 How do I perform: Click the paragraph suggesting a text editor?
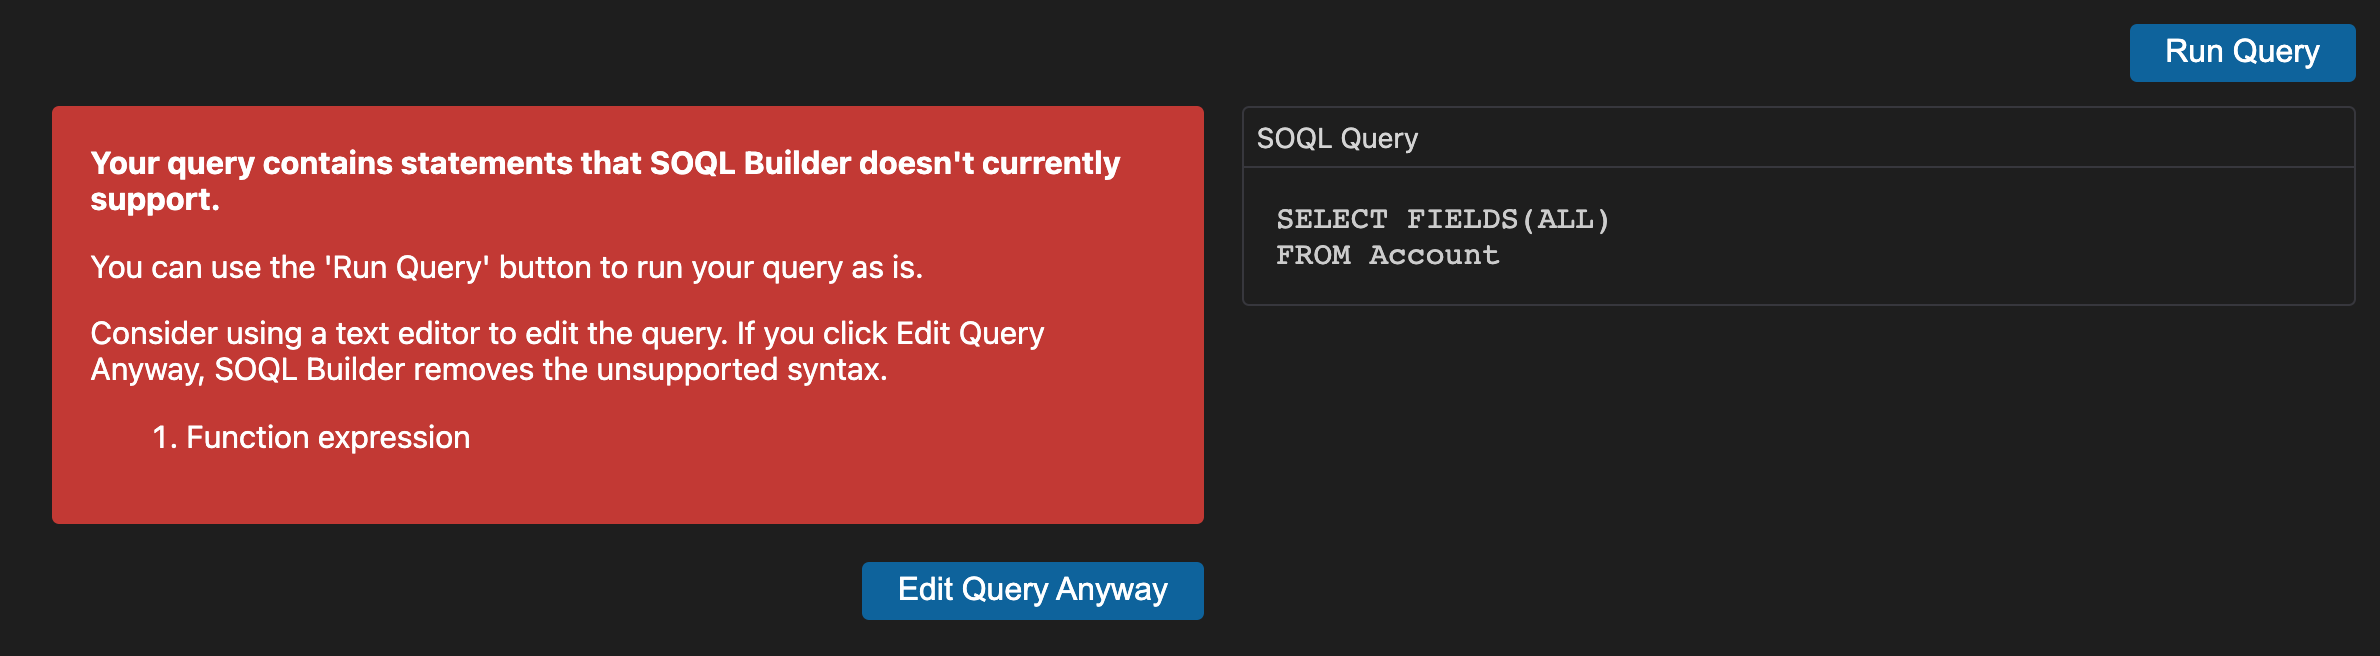coord(567,350)
